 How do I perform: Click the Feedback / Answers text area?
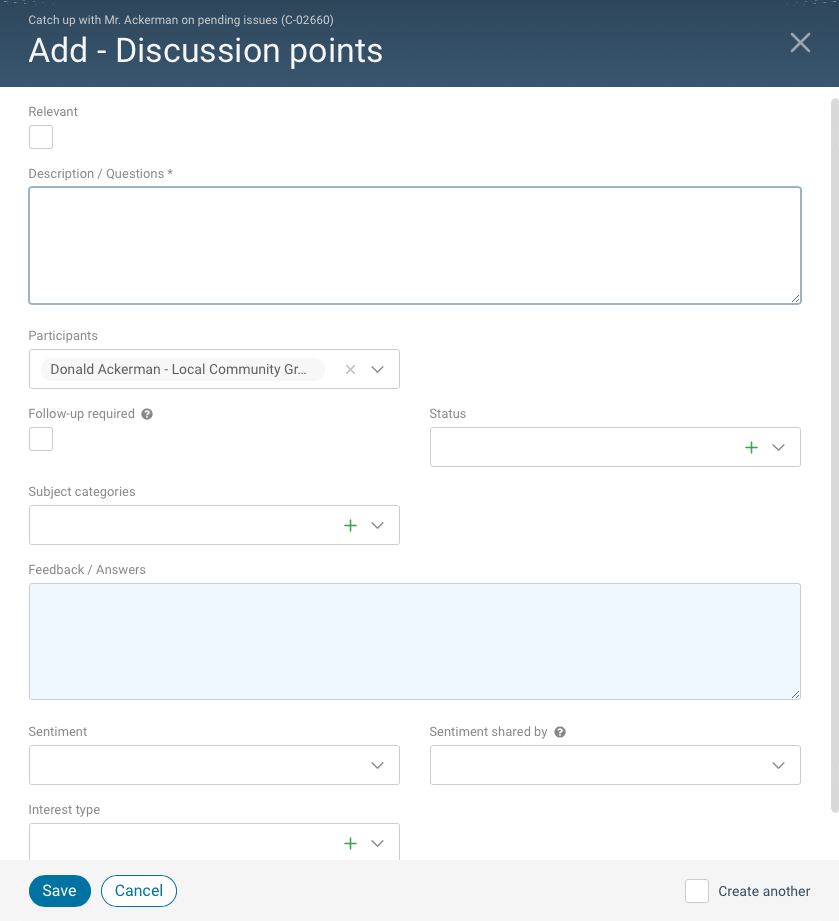tap(415, 640)
